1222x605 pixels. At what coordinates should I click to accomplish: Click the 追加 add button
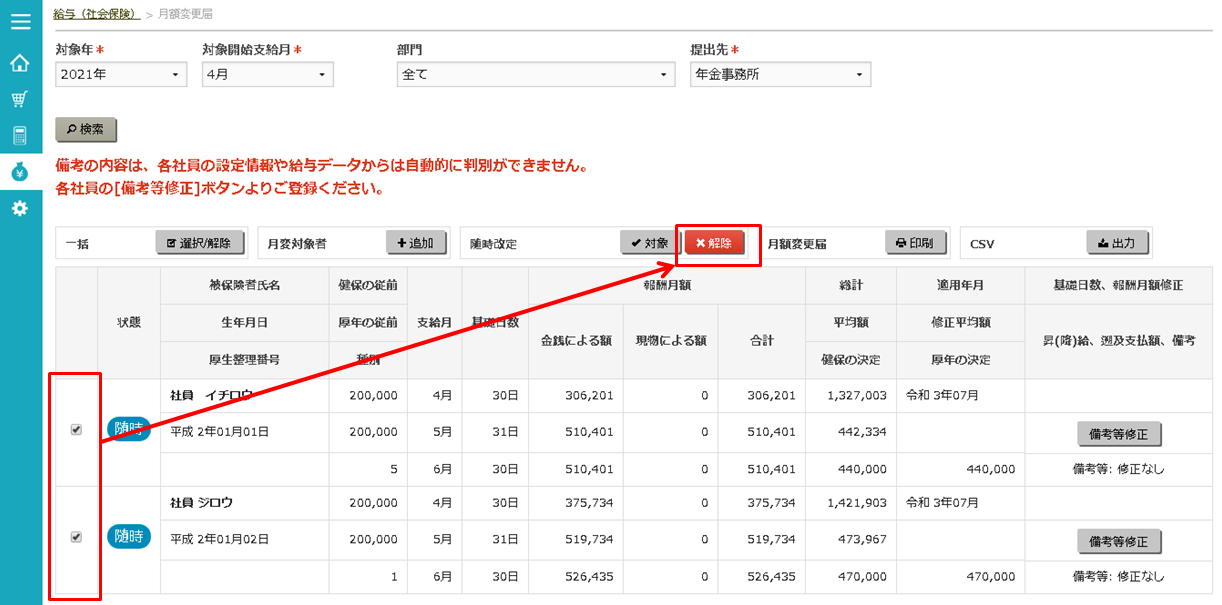415,243
